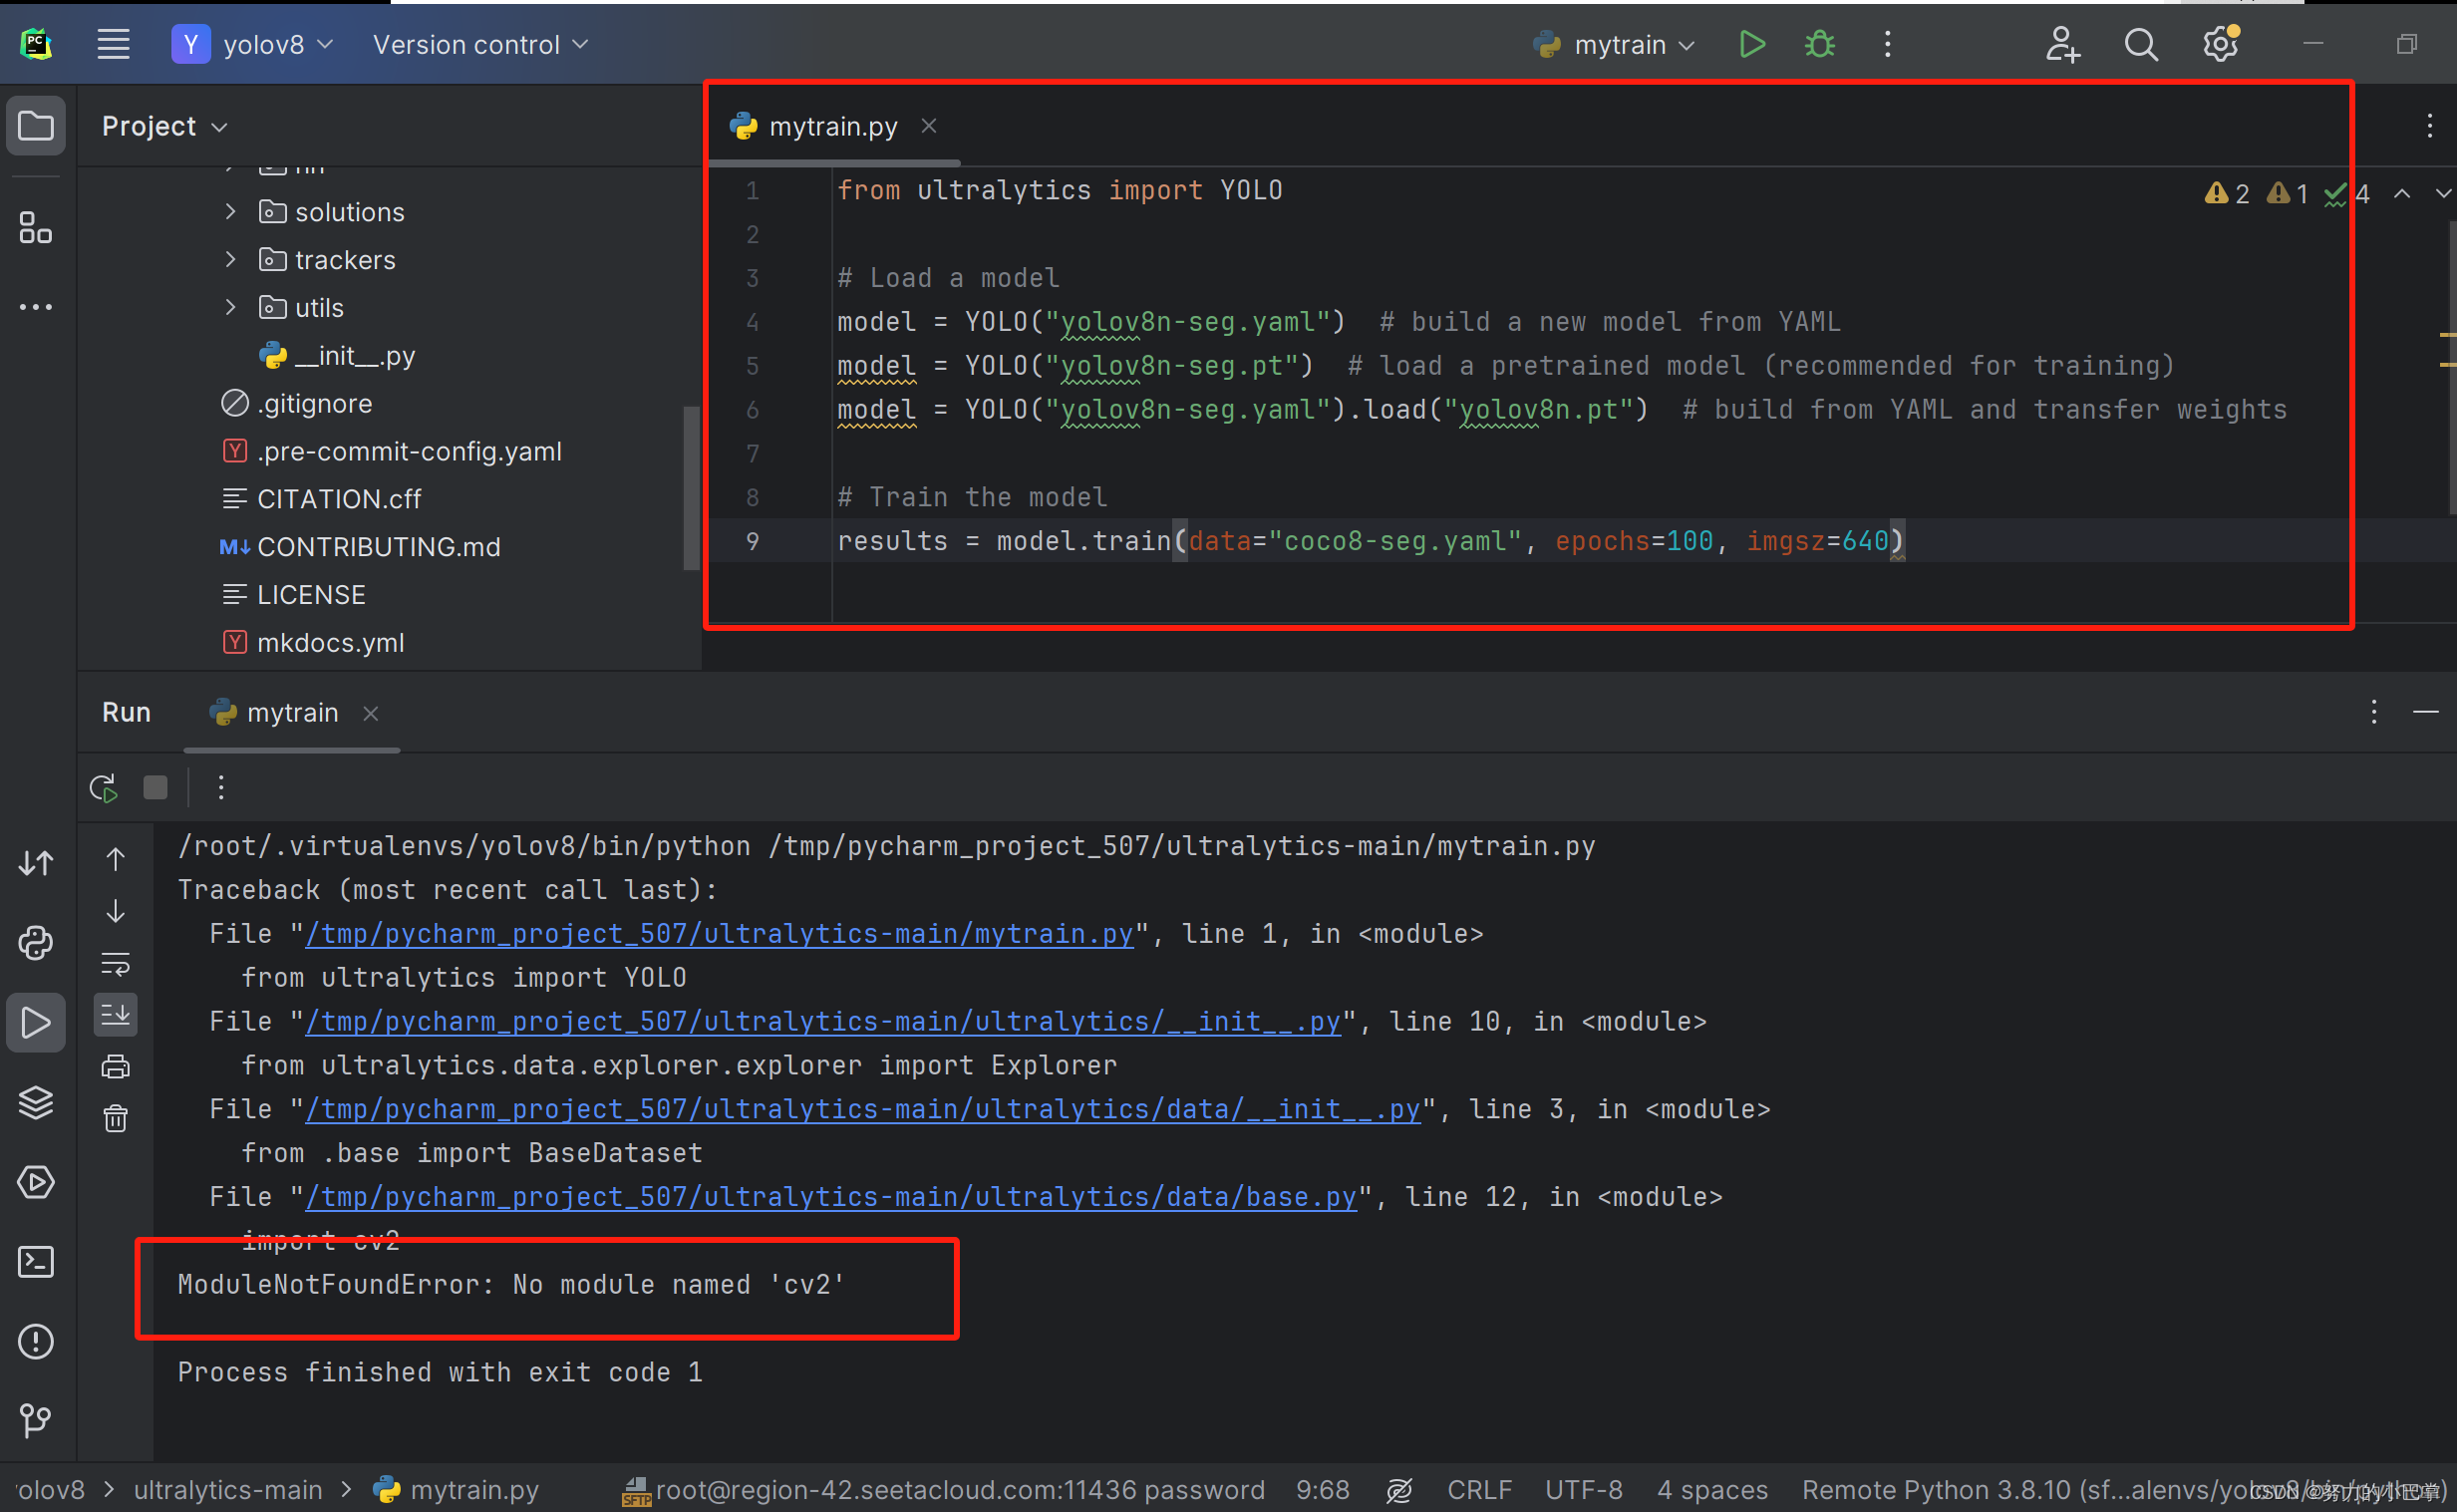This screenshot has height=1512, width=2457.
Task: Select the .gitignore file
Action: (x=296, y=403)
